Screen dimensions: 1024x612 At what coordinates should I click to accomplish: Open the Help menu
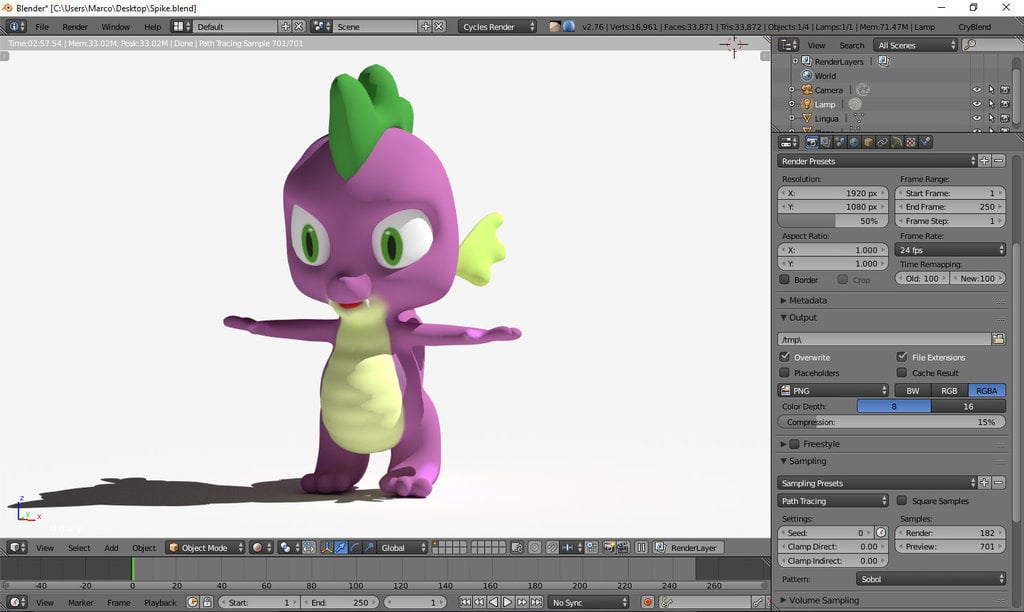pyautogui.click(x=152, y=27)
